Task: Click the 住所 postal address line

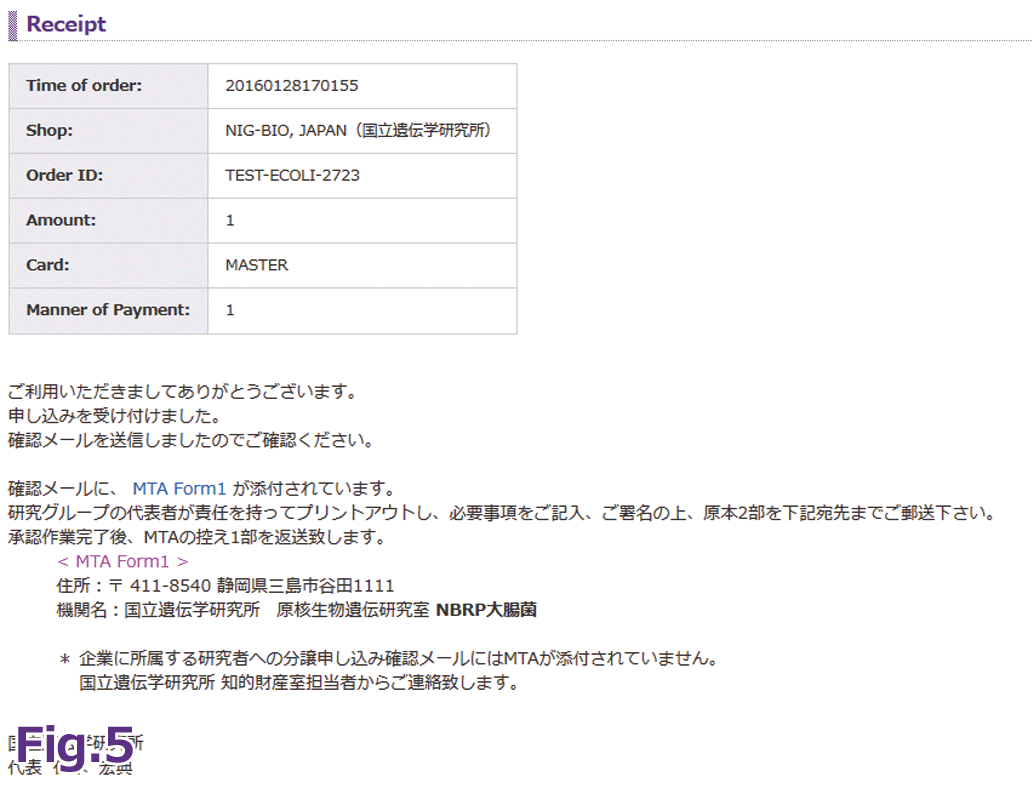Action: pyautogui.click(x=225, y=585)
